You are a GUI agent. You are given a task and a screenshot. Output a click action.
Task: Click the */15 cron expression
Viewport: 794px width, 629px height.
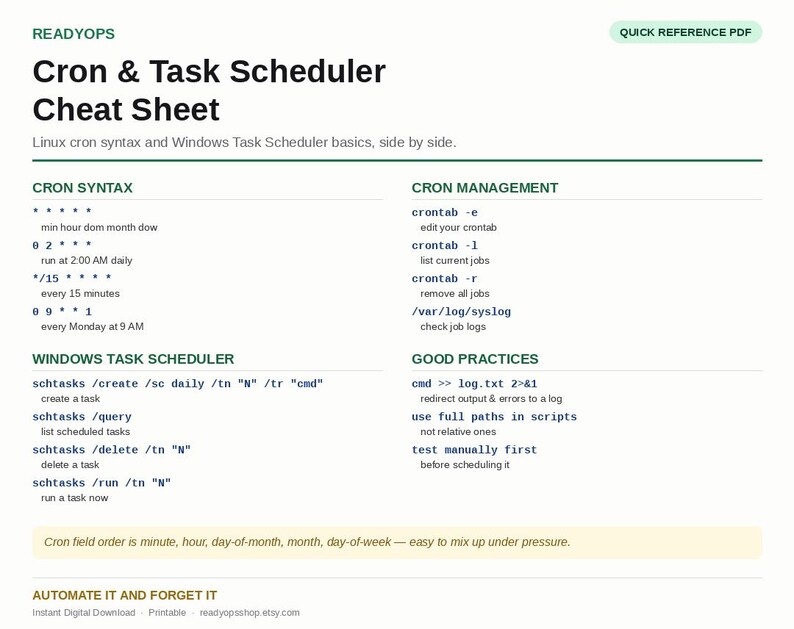click(72, 279)
